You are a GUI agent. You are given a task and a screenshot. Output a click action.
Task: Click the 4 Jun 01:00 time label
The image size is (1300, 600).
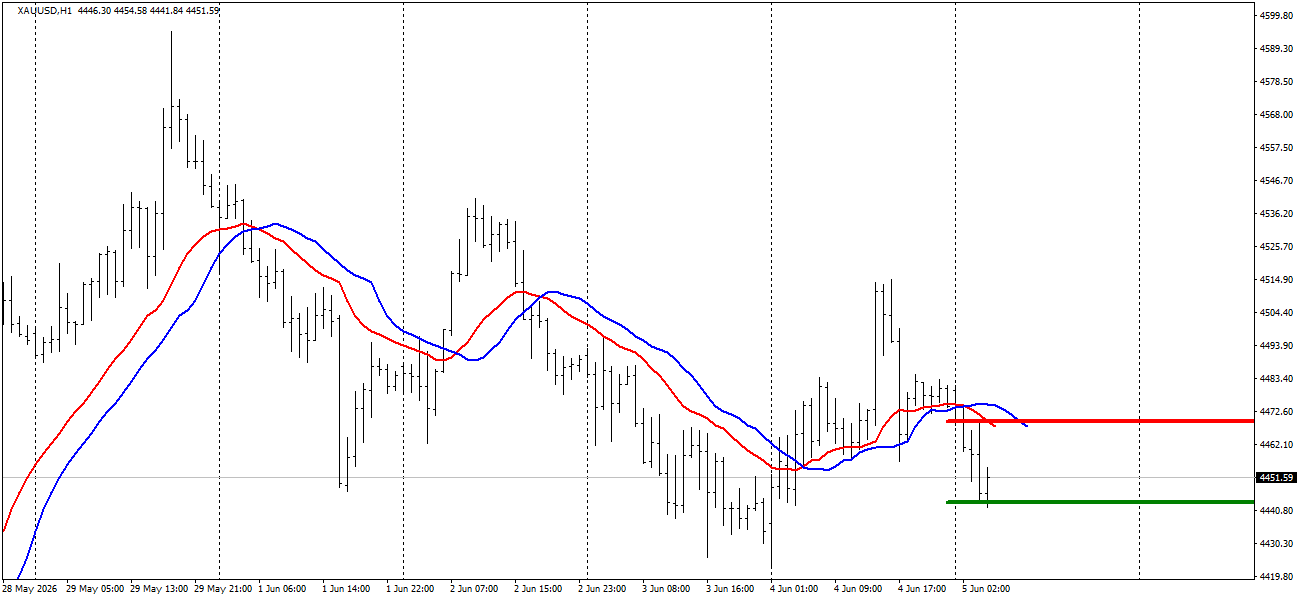(794, 589)
